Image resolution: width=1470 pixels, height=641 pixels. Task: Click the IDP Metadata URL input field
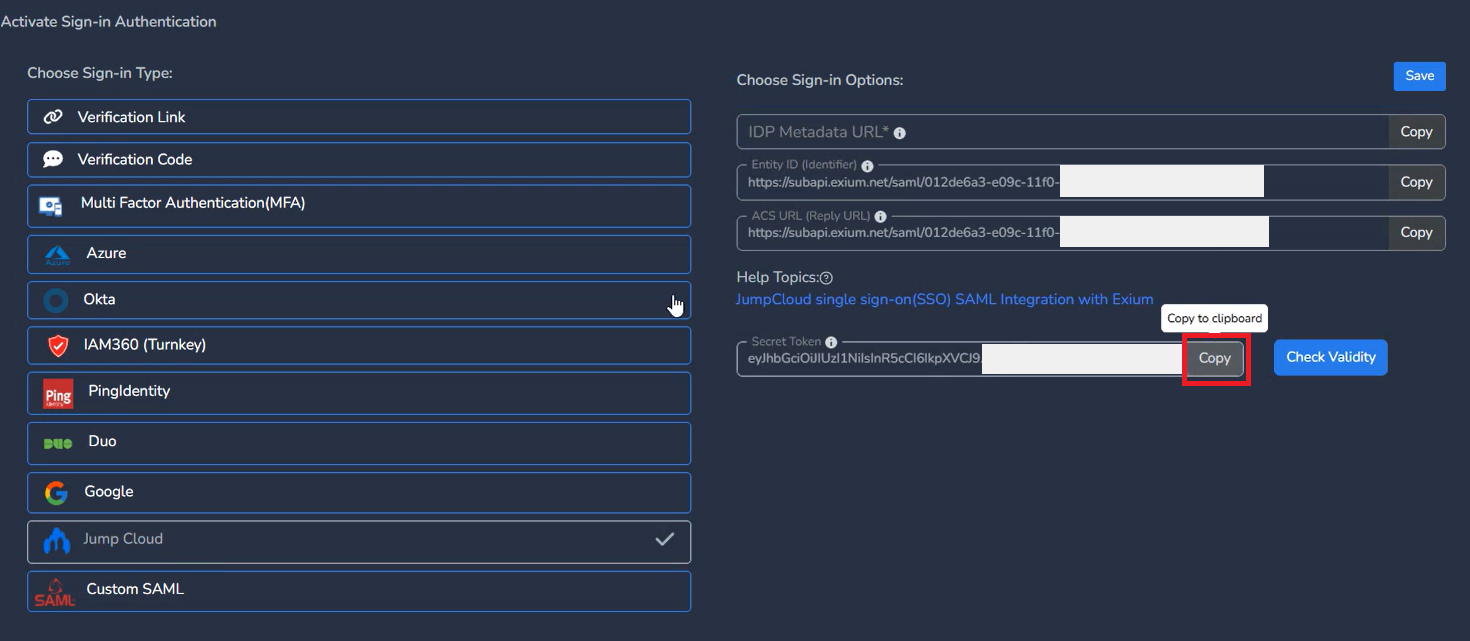(1063, 132)
